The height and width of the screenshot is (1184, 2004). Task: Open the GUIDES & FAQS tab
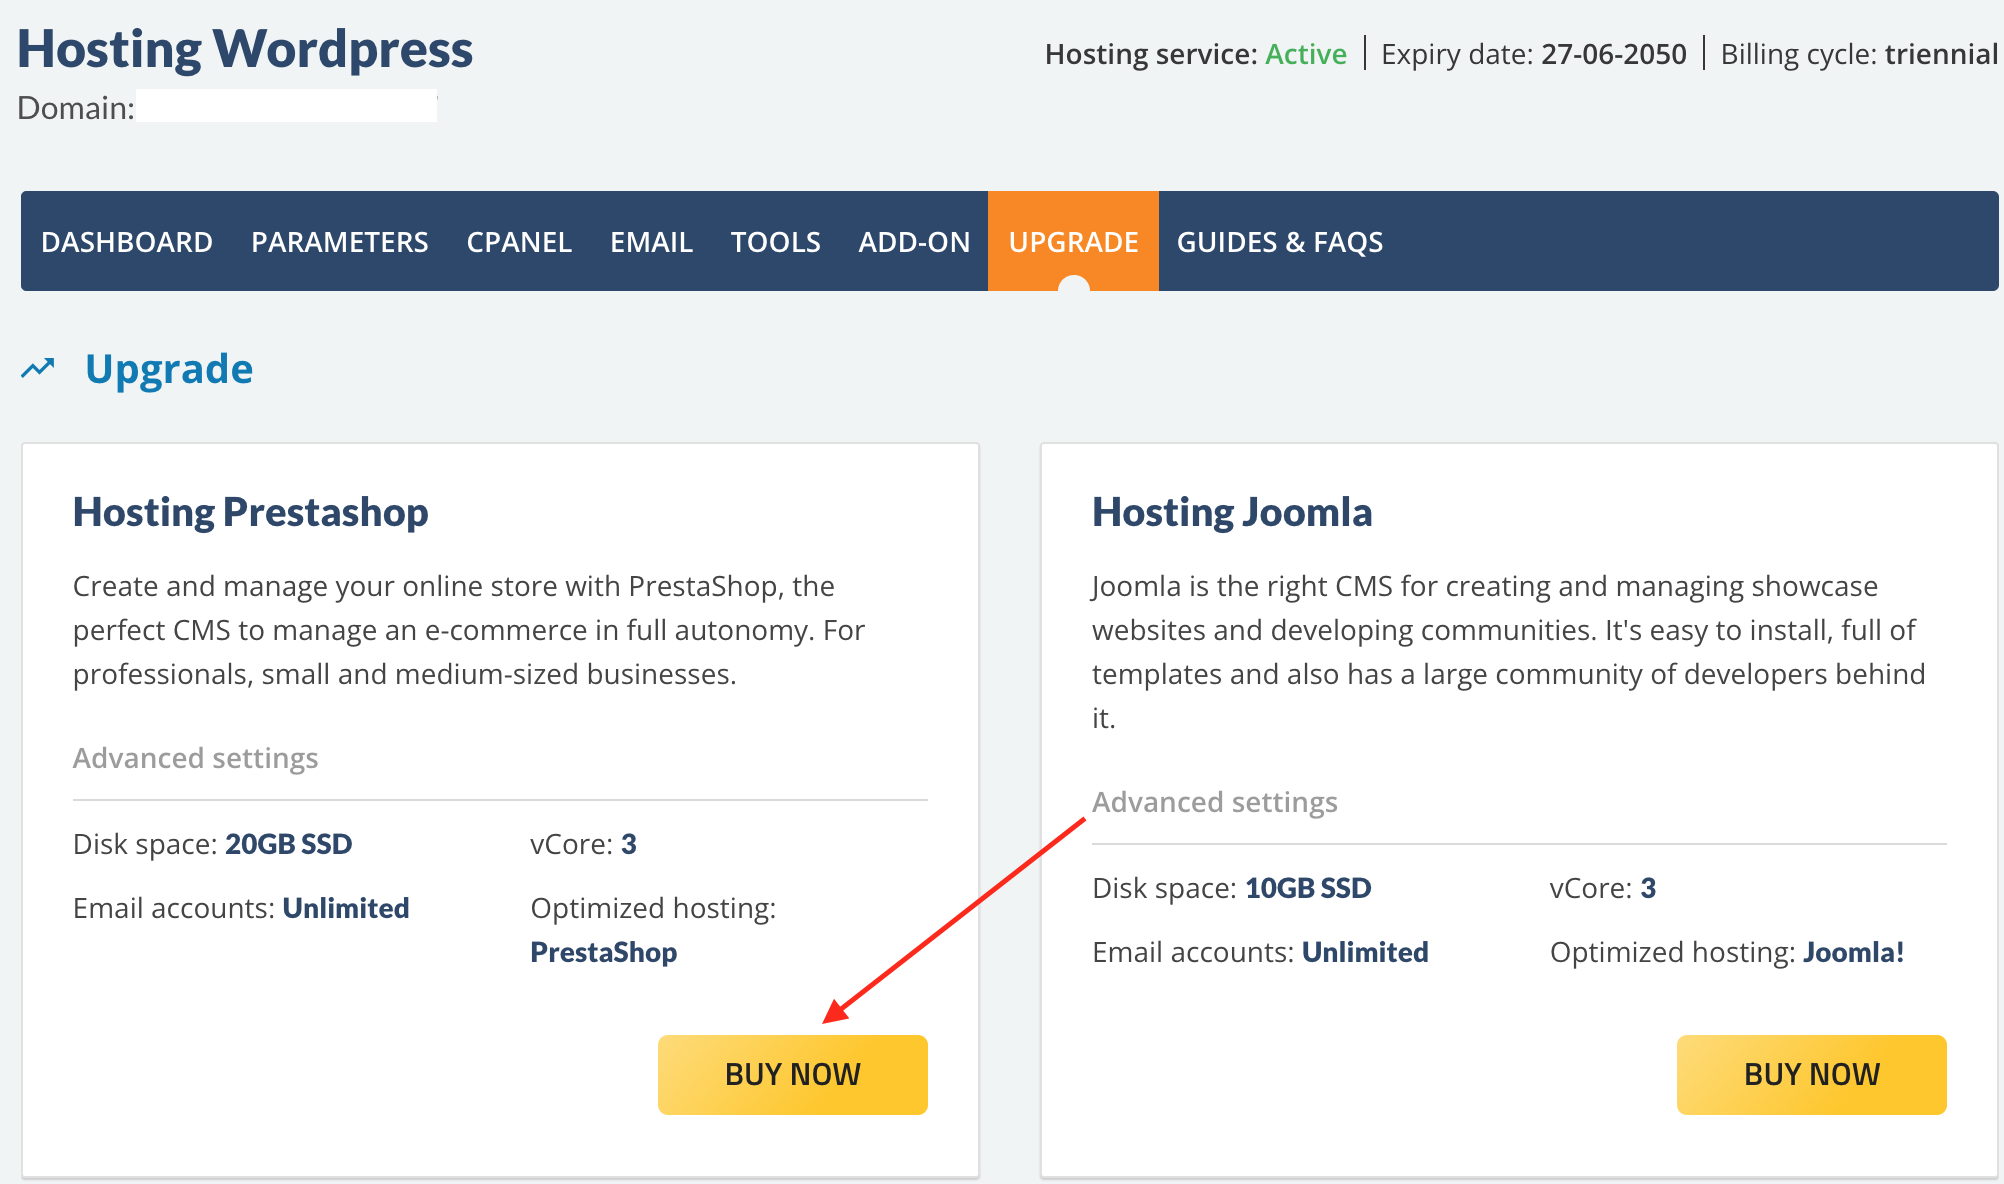click(x=1280, y=242)
